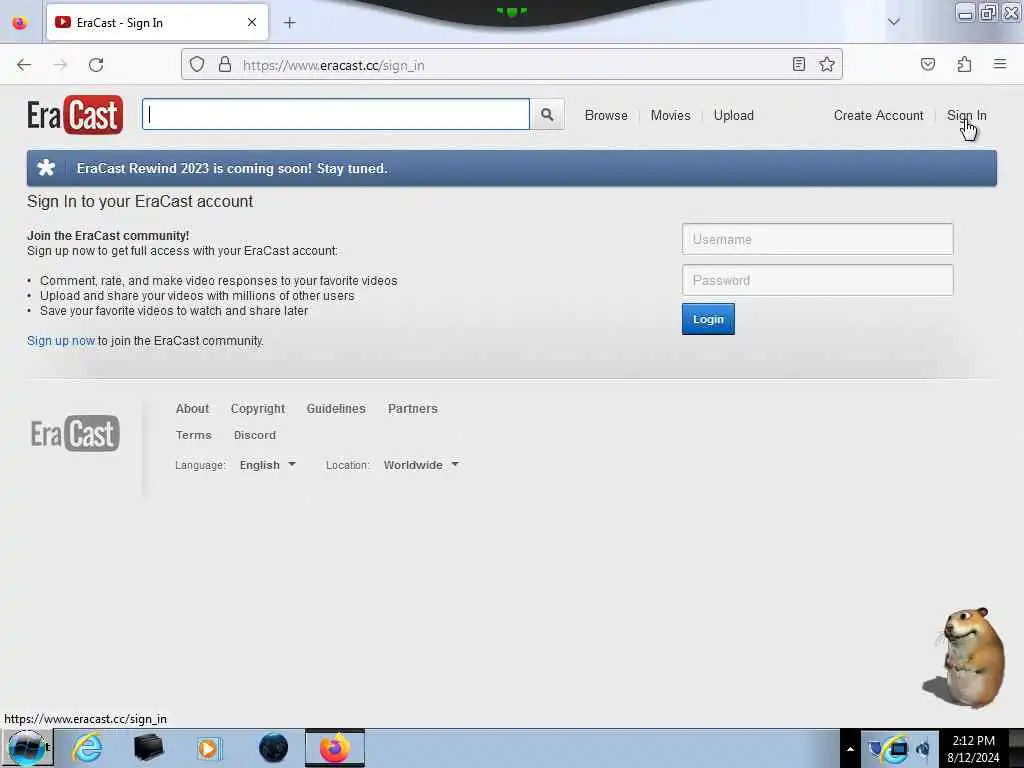Click the address bar URL text
The image size is (1024, 768).
[334, 65]
